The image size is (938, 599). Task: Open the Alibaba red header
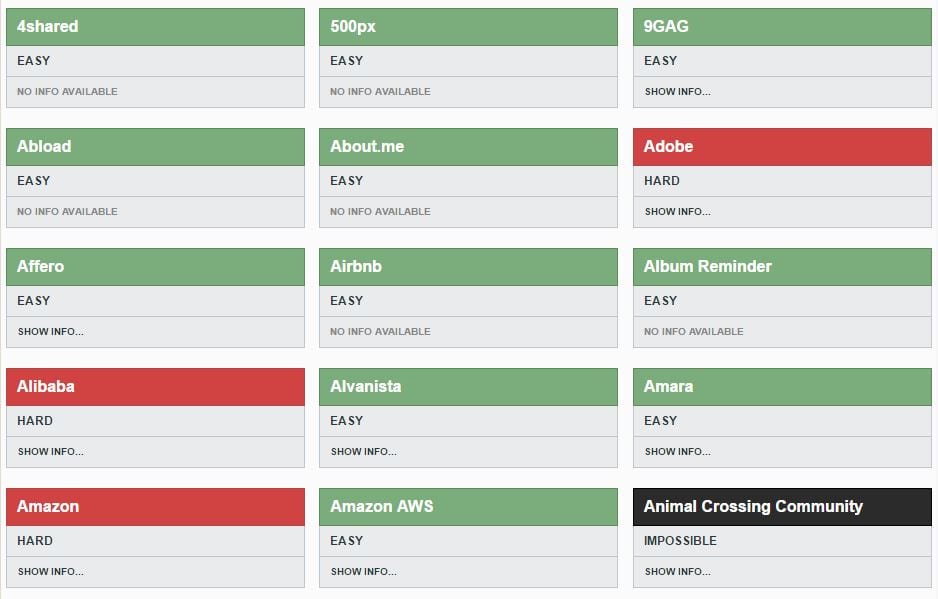[155, 387]
